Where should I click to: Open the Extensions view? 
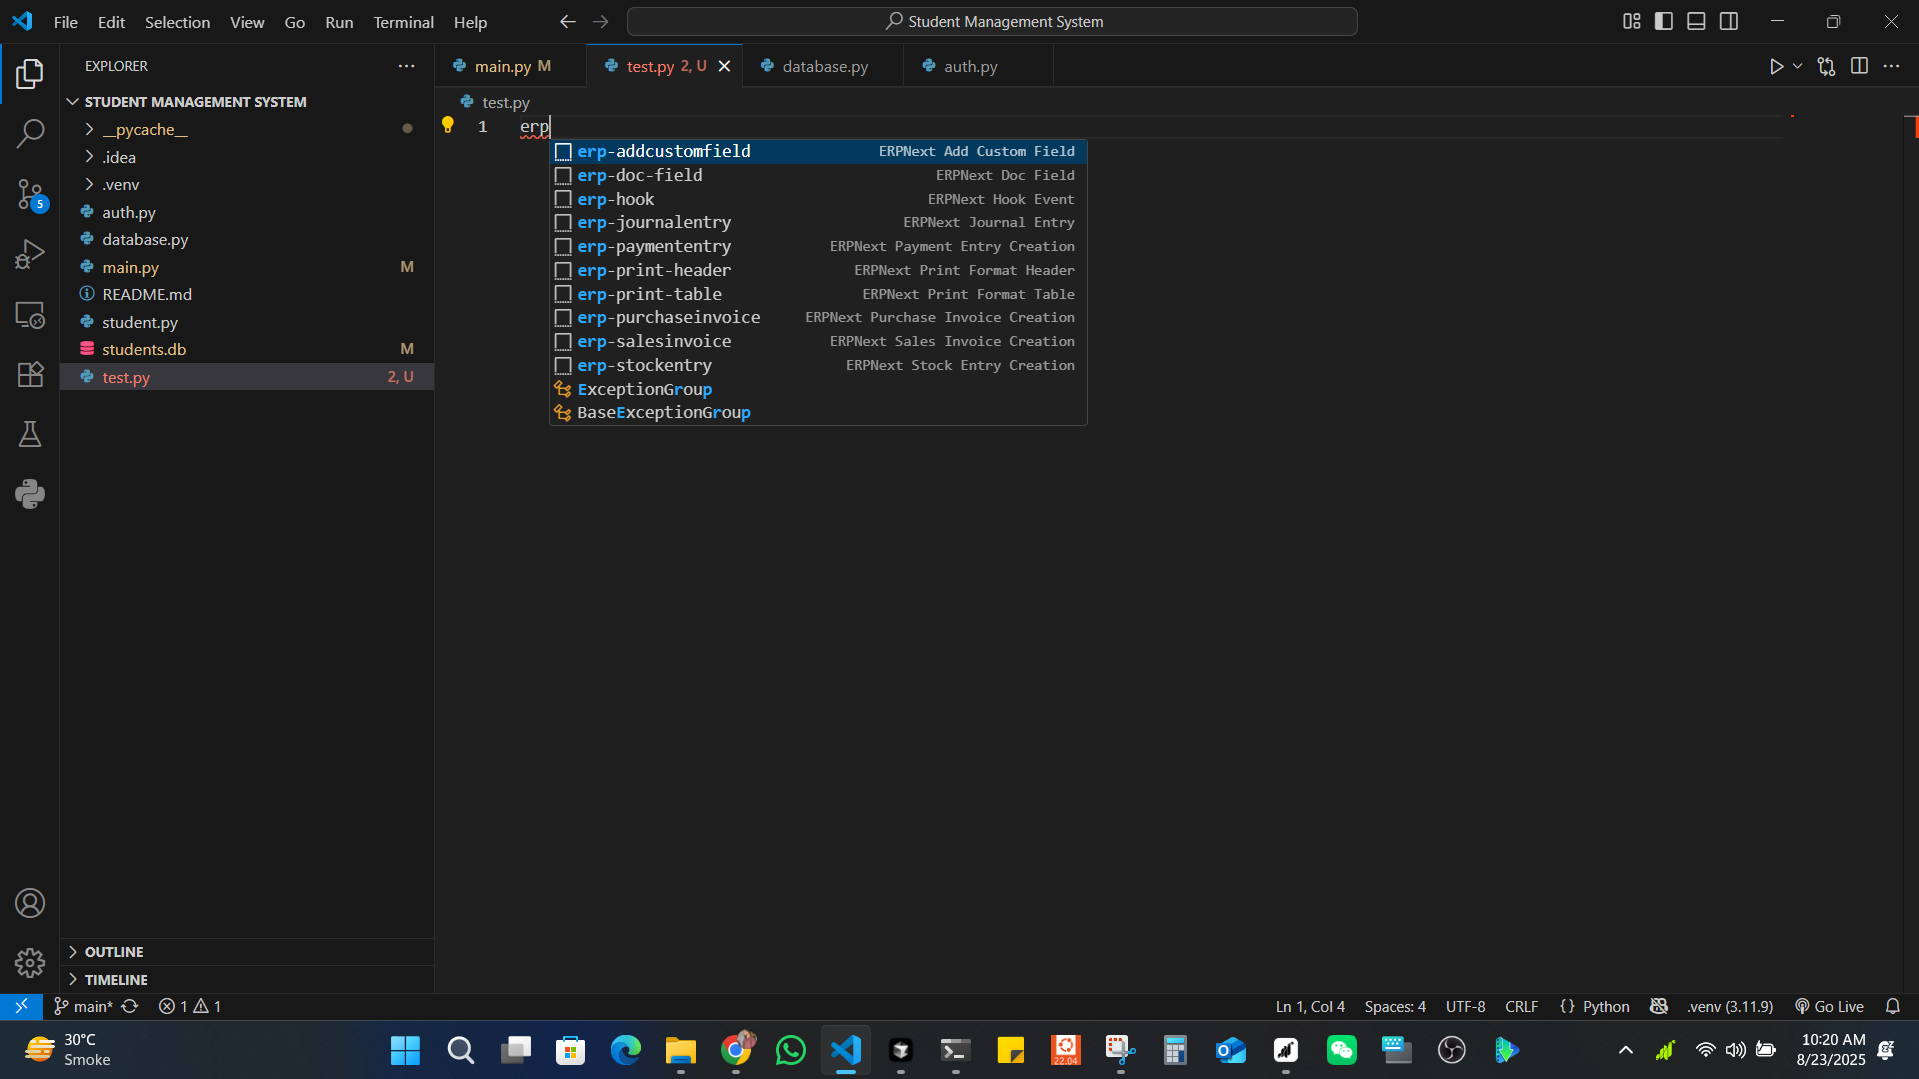pyautogui.click(x=30, y=374)
